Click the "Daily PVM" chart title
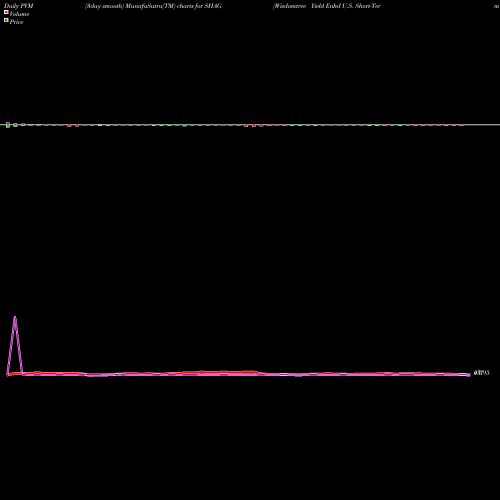Screen dimensions: 500x500 click(19, 6)
